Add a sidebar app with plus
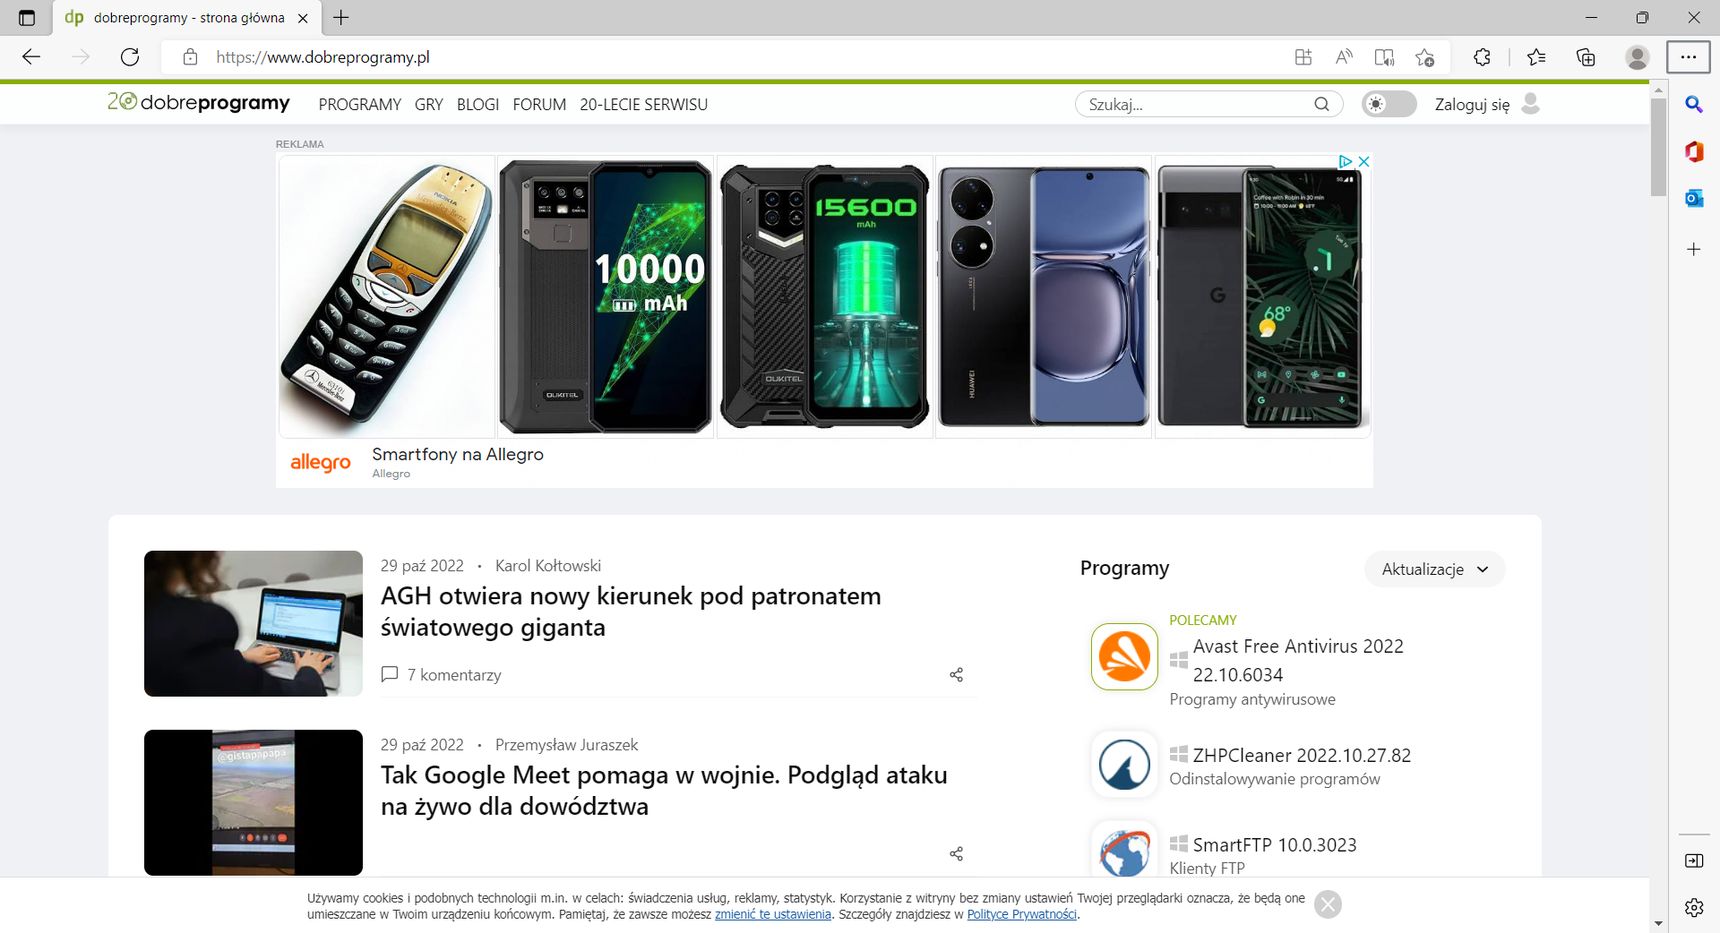Screen dimensions: 1720x933 pyautogui.click(x=1694, y=249)
